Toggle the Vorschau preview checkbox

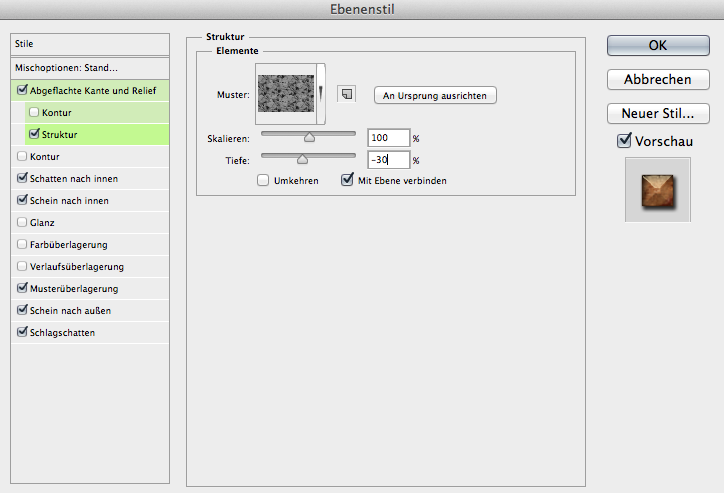(x=624, y=141)
